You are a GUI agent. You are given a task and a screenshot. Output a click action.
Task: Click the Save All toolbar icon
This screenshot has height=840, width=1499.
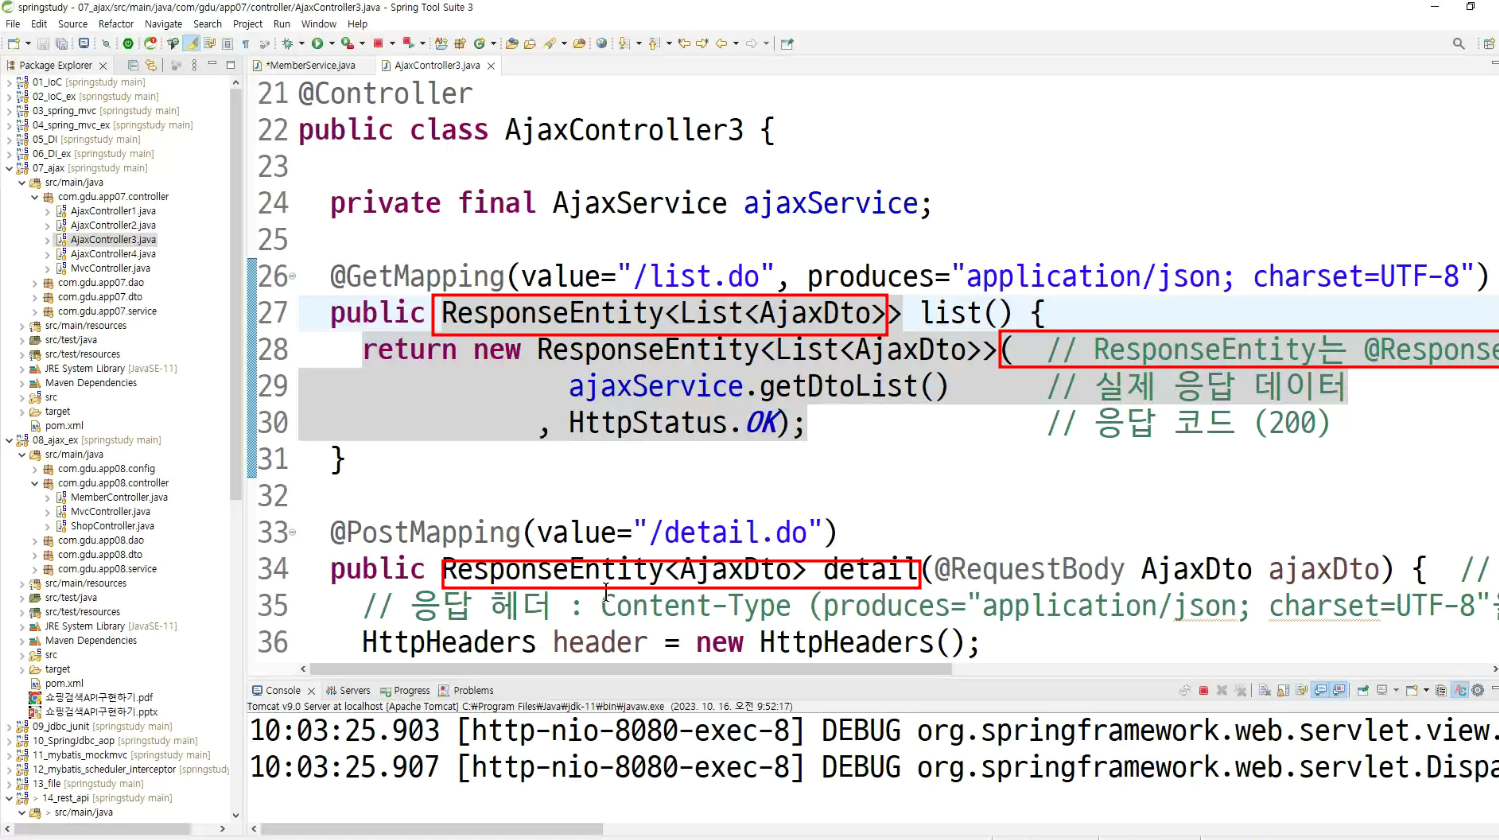tap(62, 44)
